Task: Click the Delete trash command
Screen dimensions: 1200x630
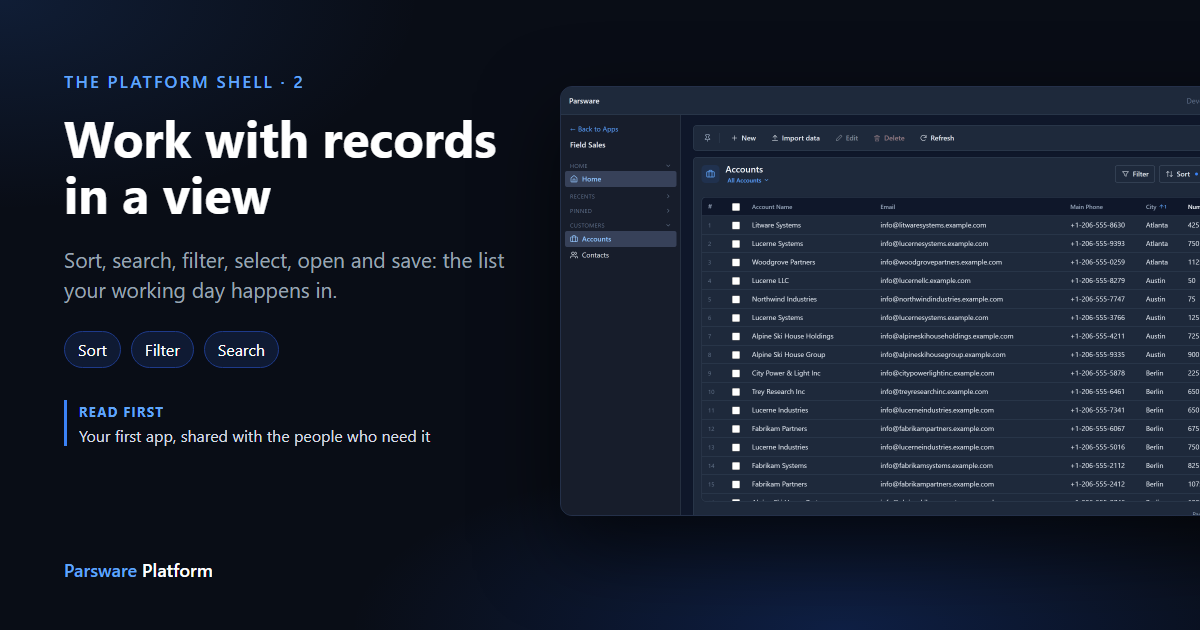Action: click(x=888, y=138)
